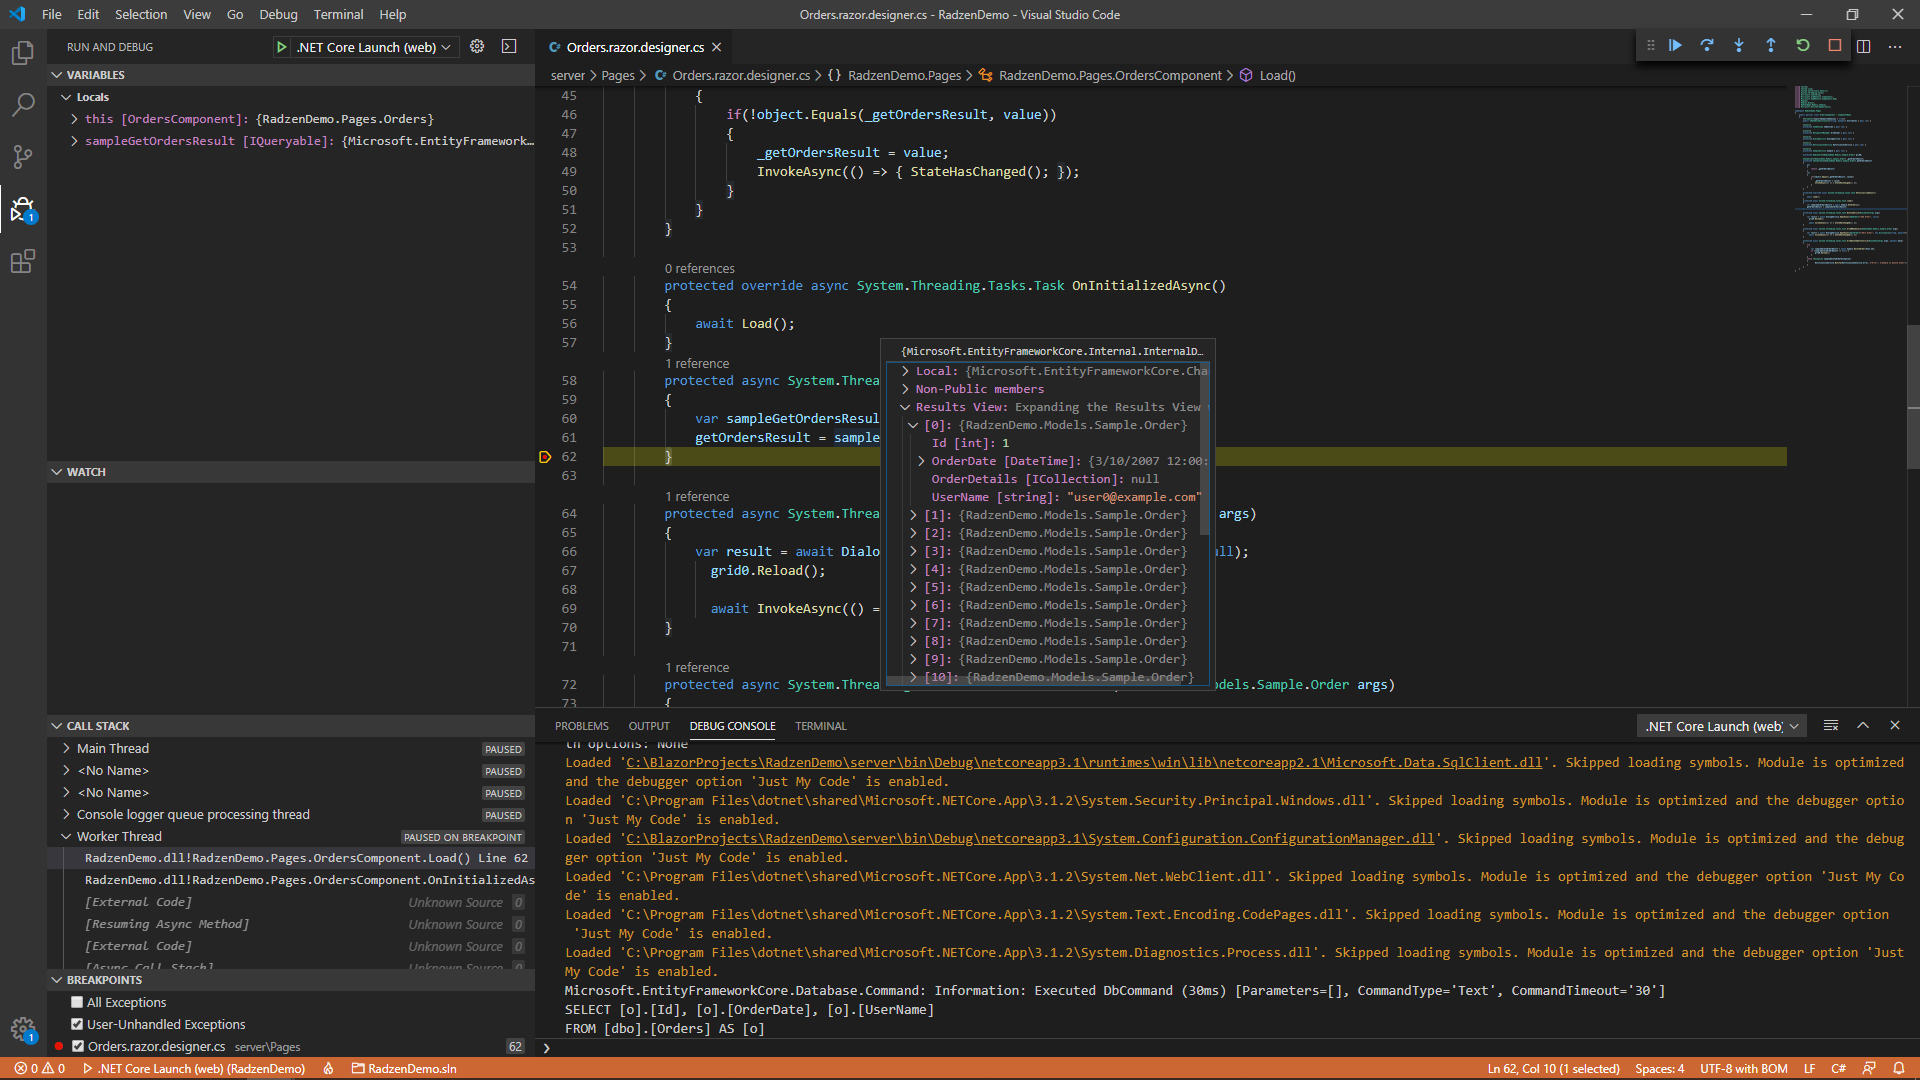Expand the sampleGetOrdersResult variable
The height and width of the screenshot is (1080, 1920).
click(x=74, y=141)
